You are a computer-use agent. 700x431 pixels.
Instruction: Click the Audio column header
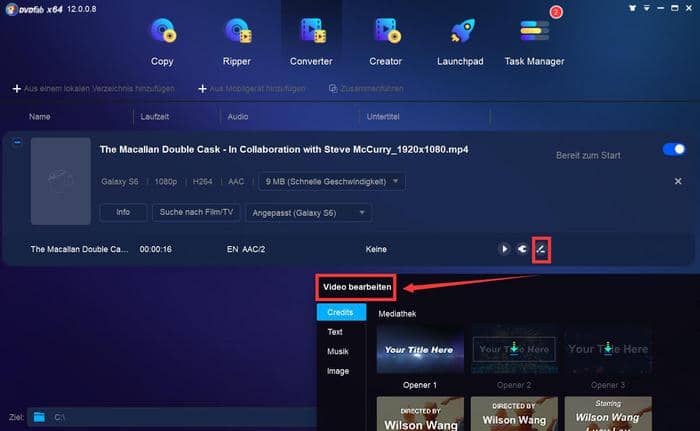coord(238,117)
